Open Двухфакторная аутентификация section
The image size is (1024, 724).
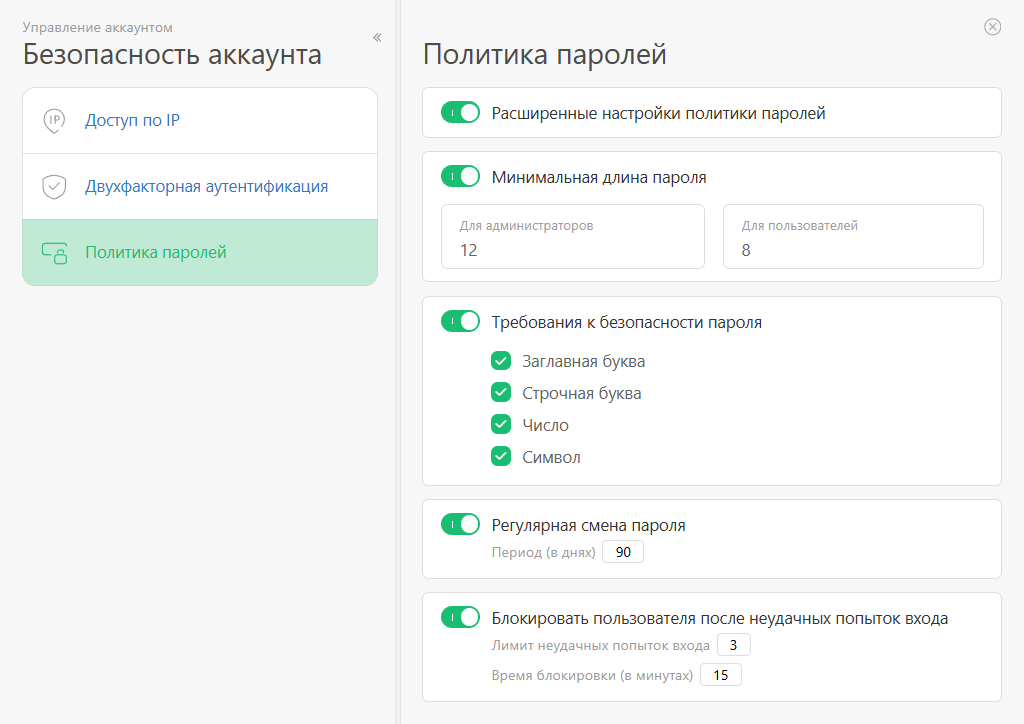[206, 187]
